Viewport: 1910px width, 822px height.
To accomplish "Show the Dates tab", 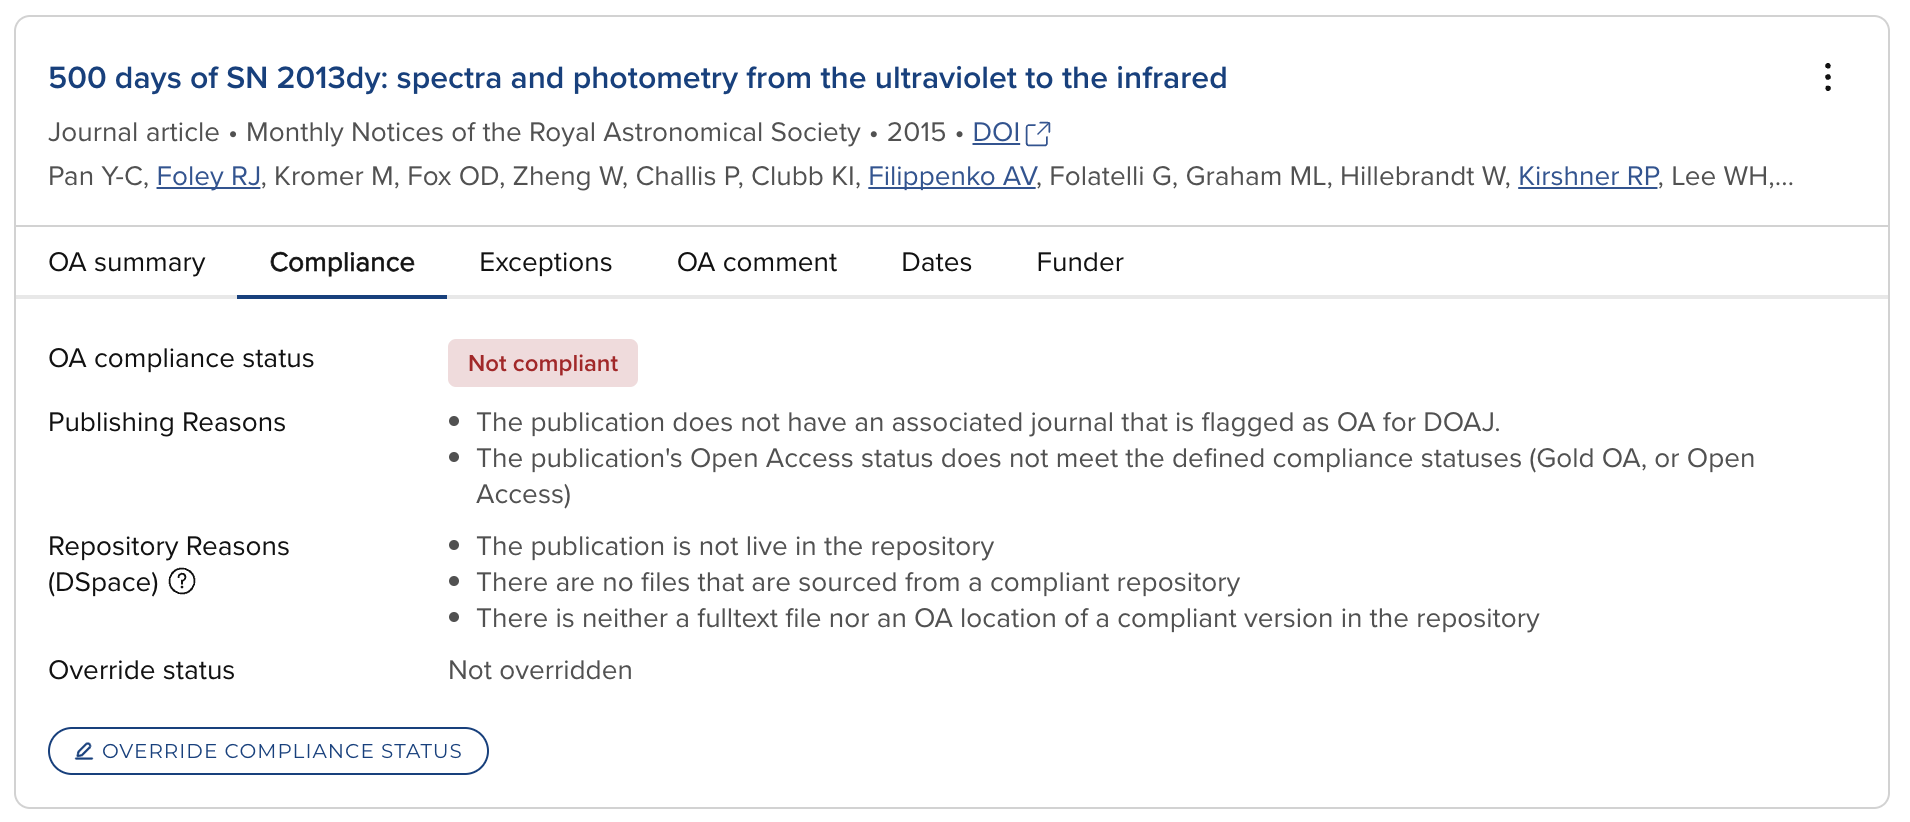I will point(936,262).
